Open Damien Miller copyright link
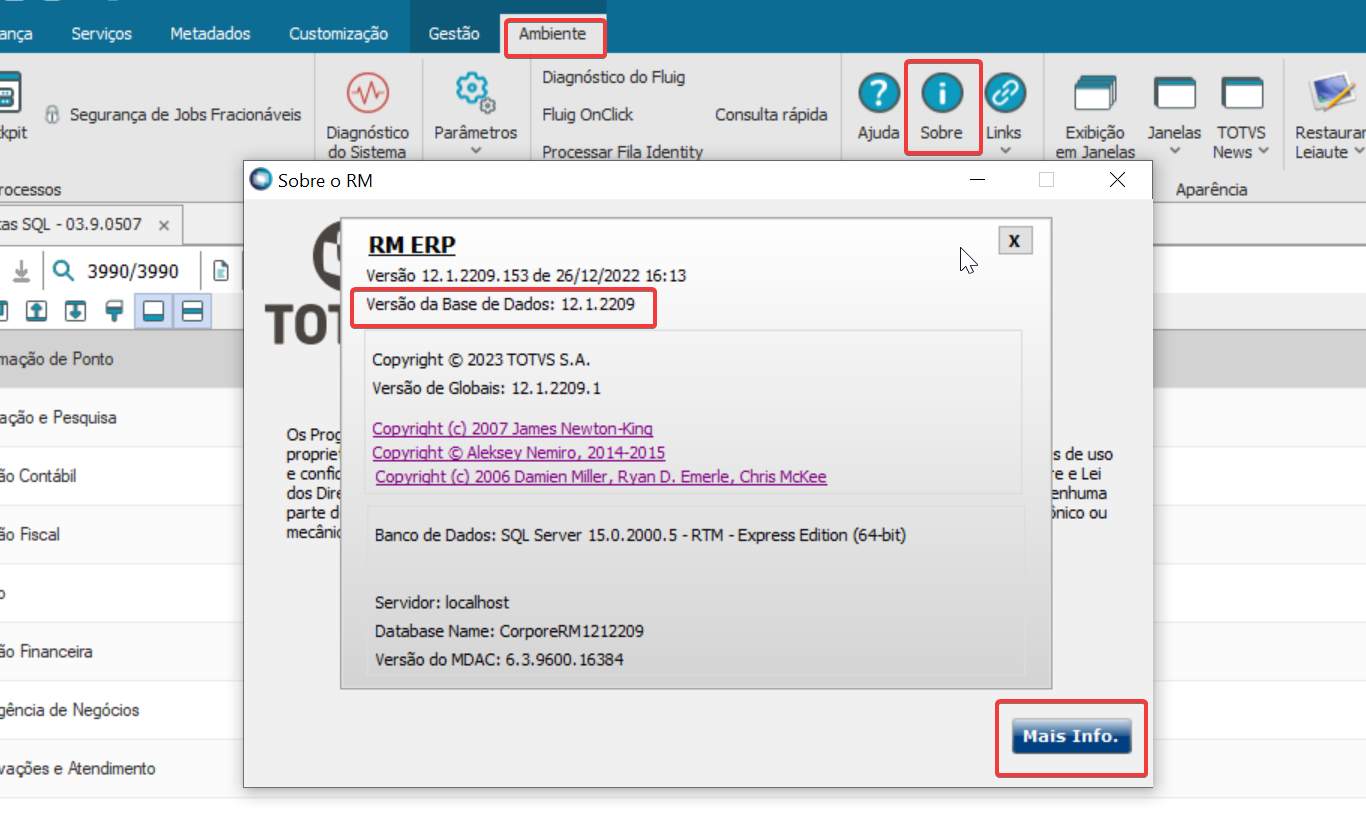The image size is (1366, 819). pyautogui.click(x=601, y=477)
